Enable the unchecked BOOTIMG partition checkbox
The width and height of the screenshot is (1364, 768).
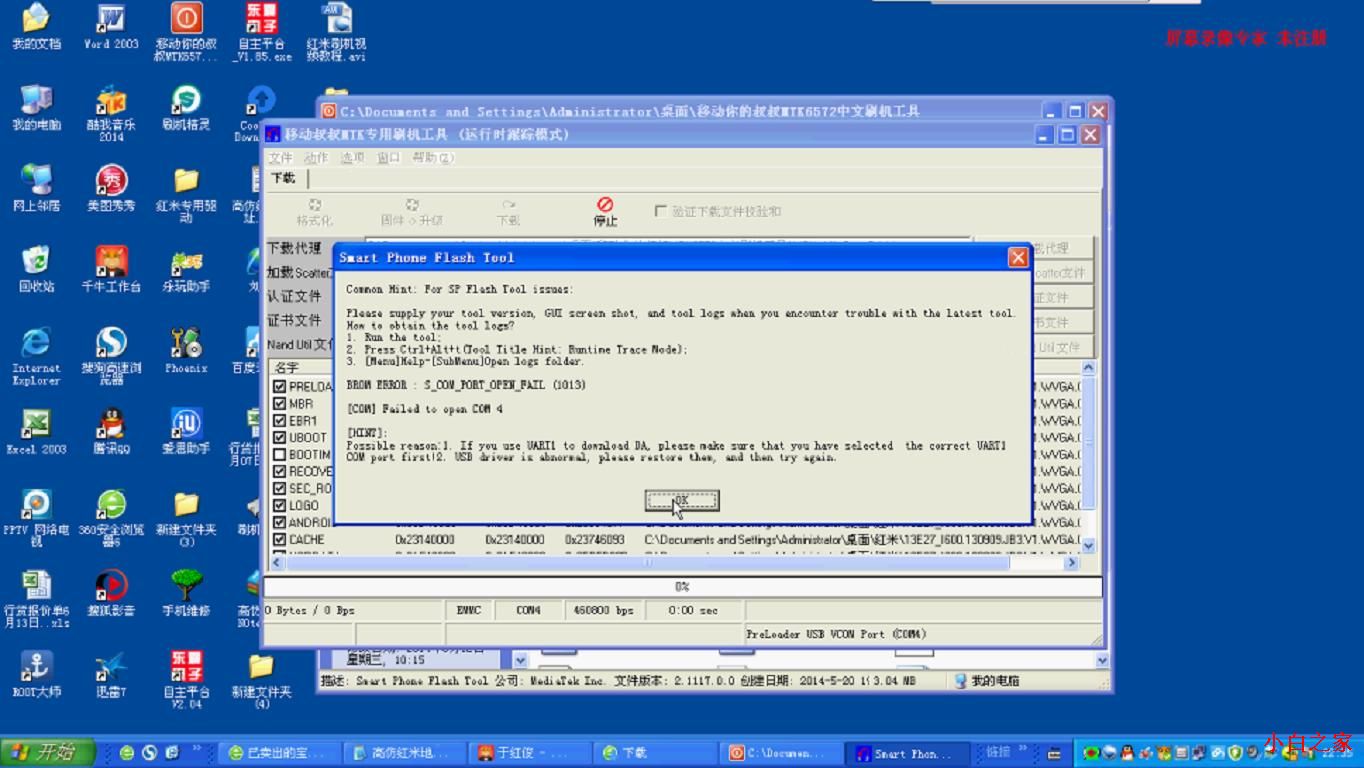click(280, 455)
